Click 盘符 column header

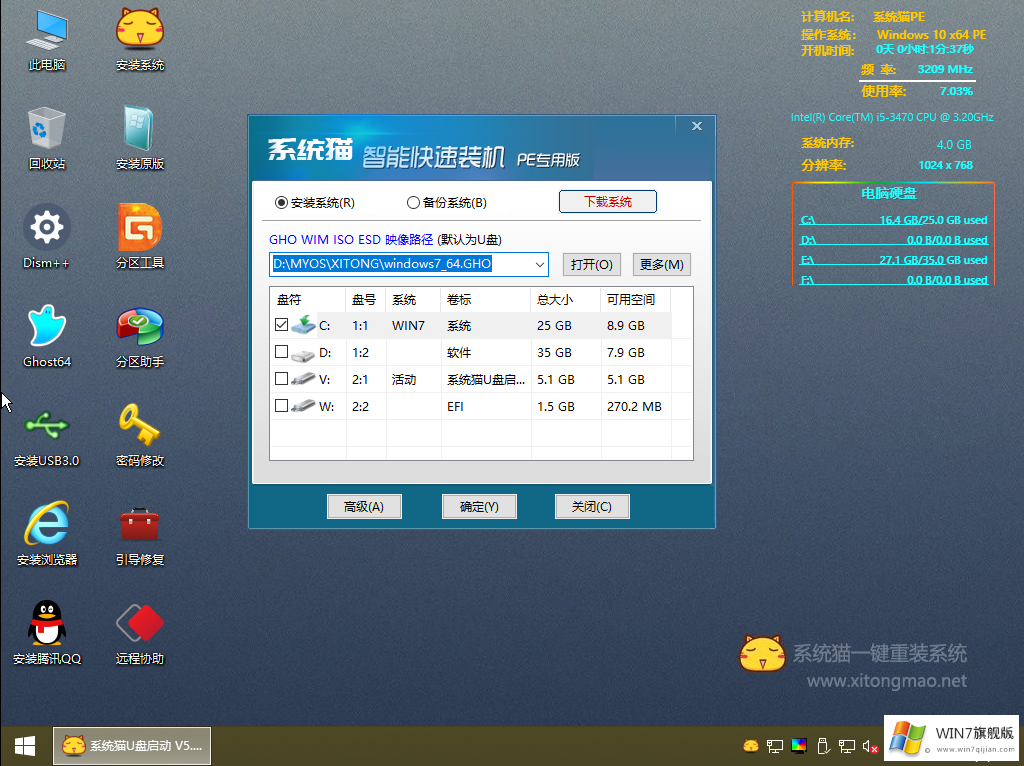coord(308,300)
